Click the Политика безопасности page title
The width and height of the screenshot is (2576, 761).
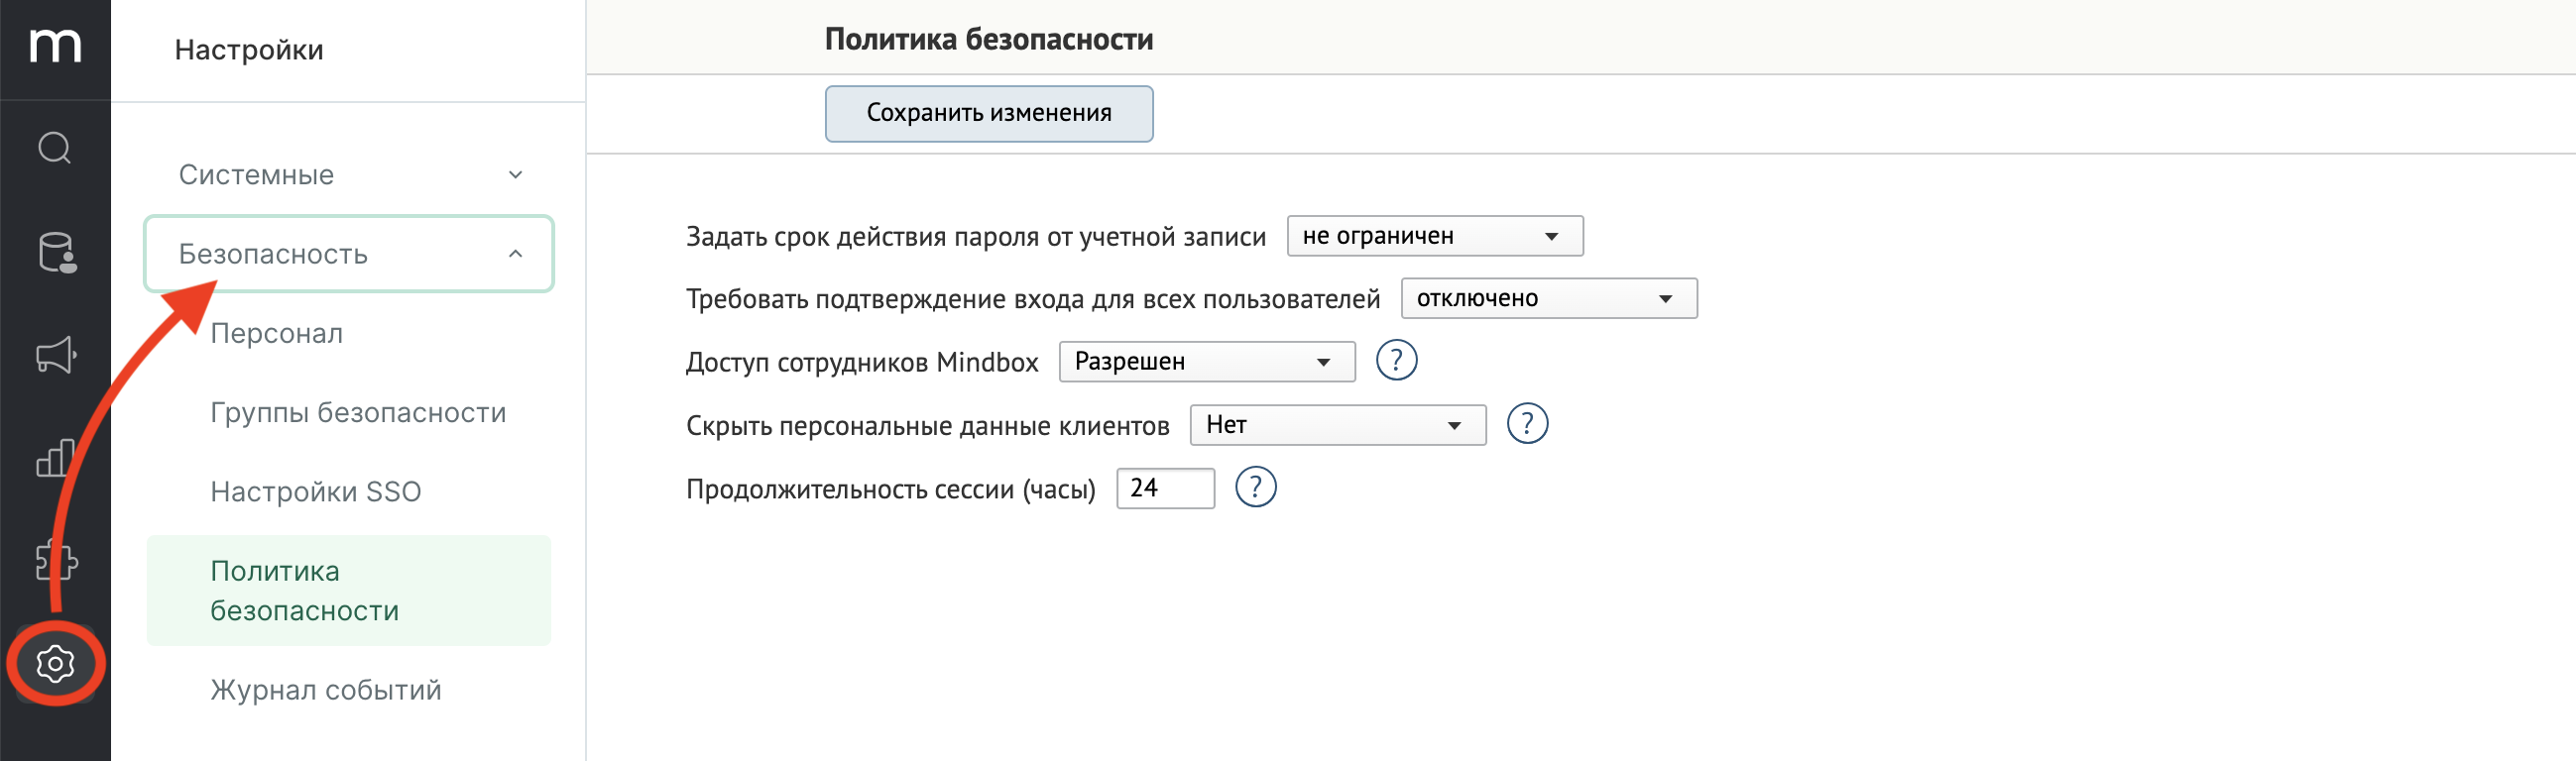[x=988, y=39]
